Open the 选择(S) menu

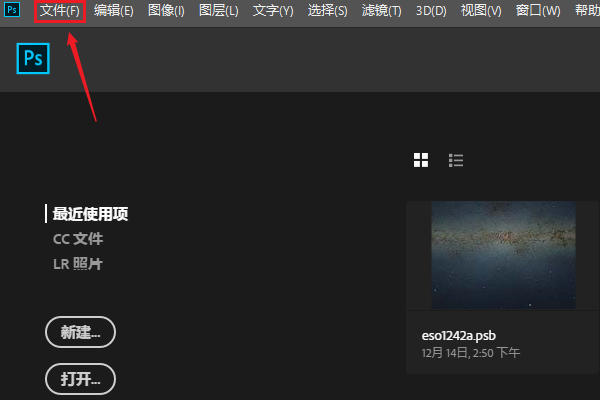(x=328, y=11)
